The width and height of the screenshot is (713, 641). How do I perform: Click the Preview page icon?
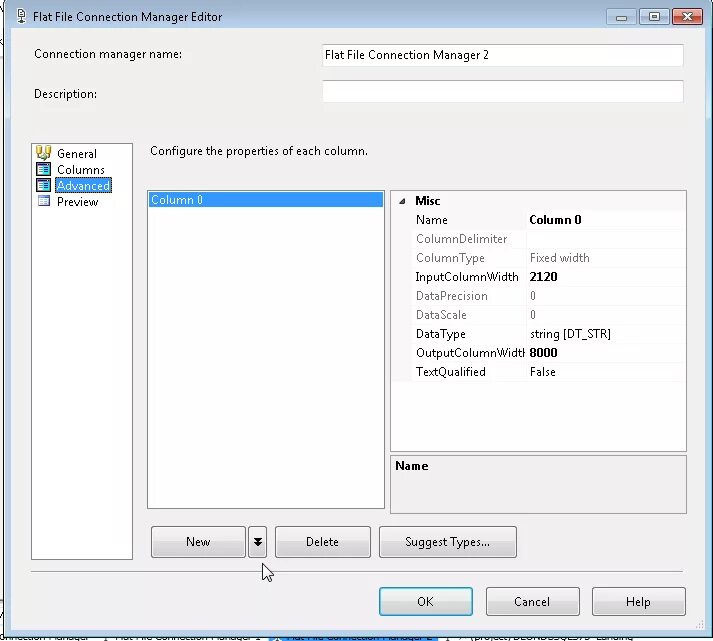pyautogui.click(x=44, y=201)
